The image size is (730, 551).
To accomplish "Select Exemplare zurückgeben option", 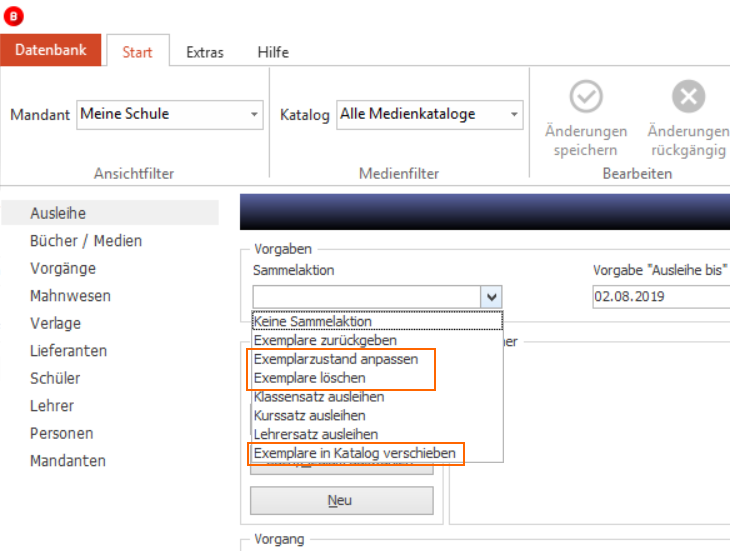I will (x=378, y=340).
